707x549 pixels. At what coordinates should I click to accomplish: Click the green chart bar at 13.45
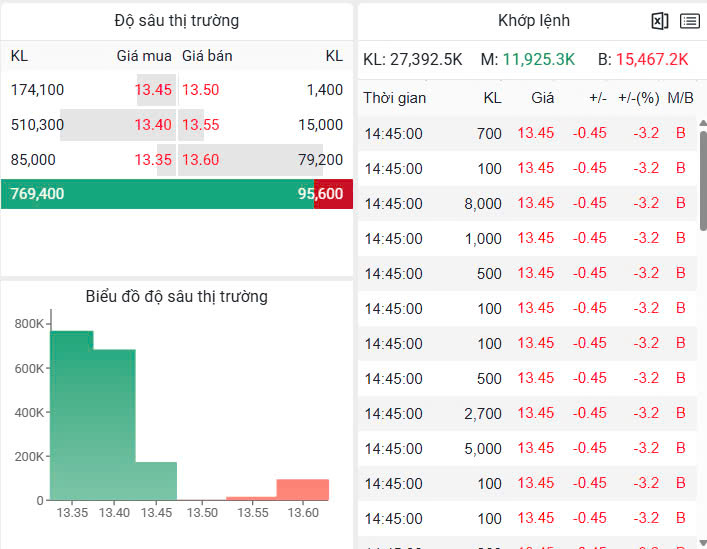pyautogui.click(x=156, y=481)
